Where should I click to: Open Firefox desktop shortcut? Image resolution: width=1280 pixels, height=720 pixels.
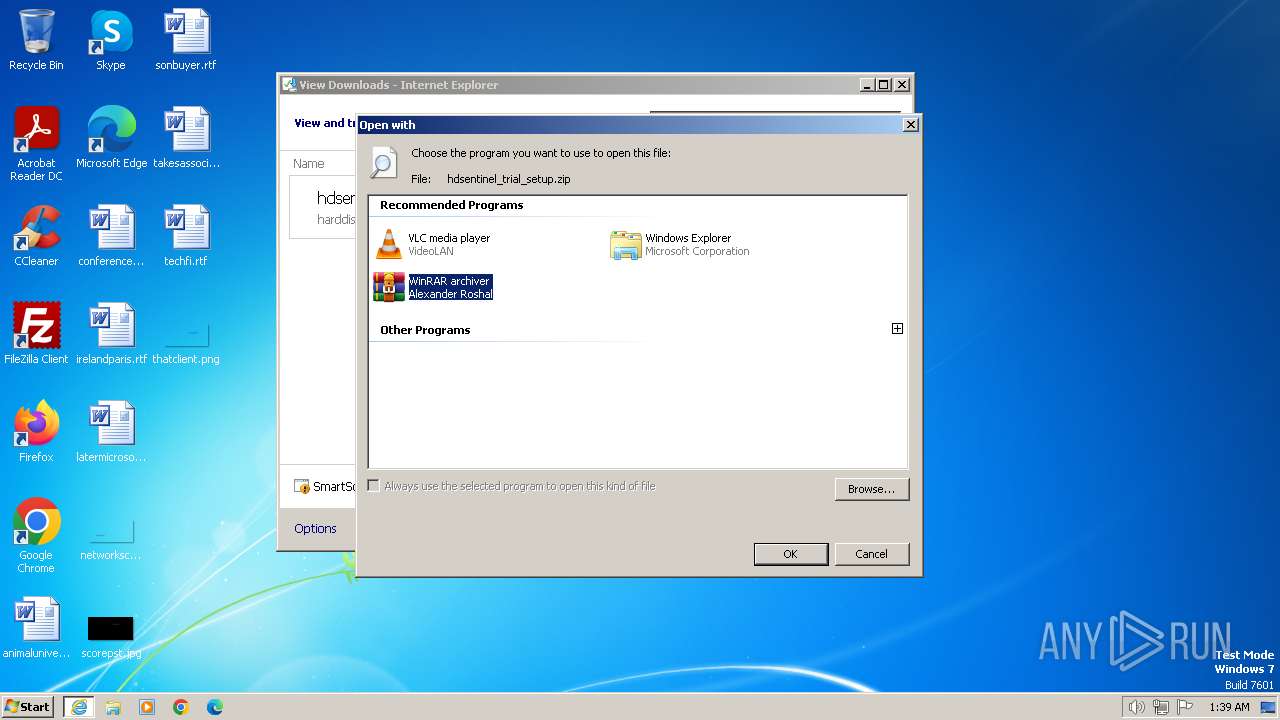click(x=36, y=432)
